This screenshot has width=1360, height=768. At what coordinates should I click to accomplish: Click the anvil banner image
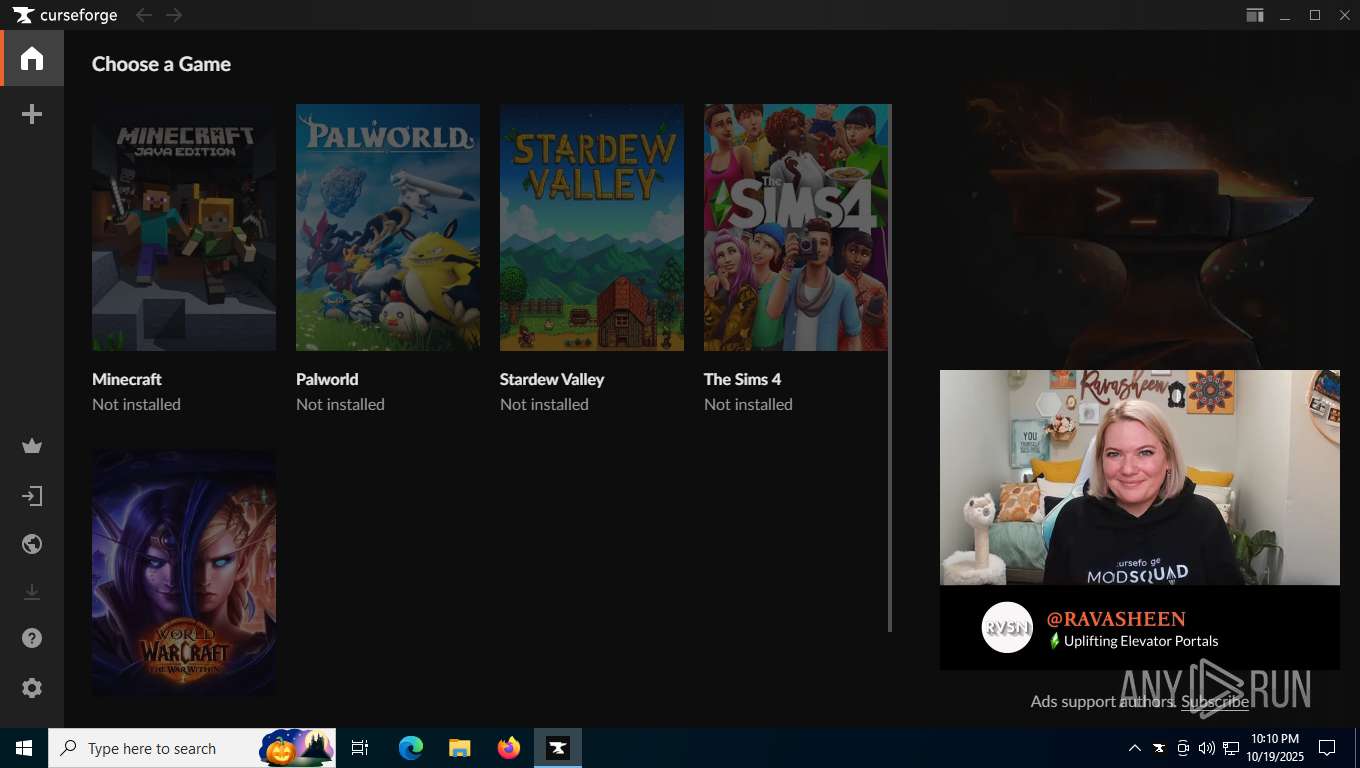click(1140, 227)
